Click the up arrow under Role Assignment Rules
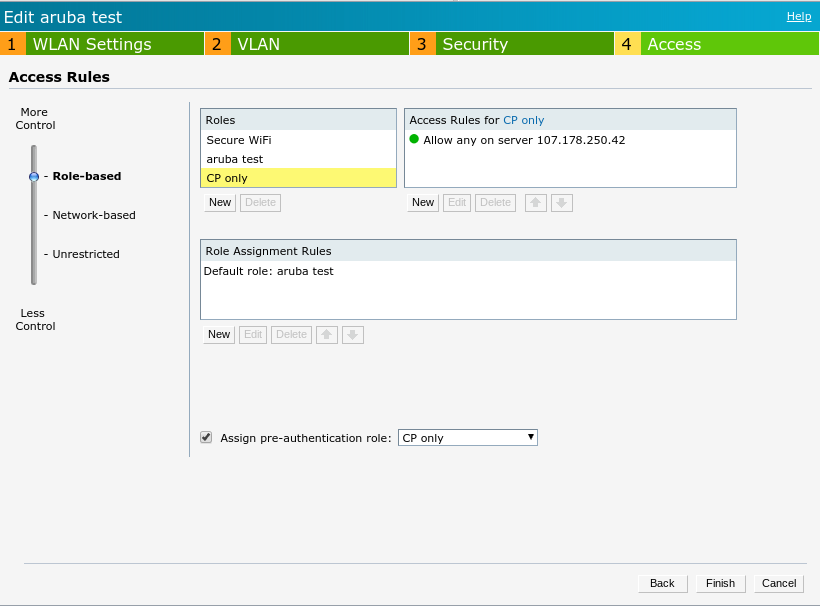Viewport: 820px width, 606px height. pyautogui.click(x=326, y=334)
